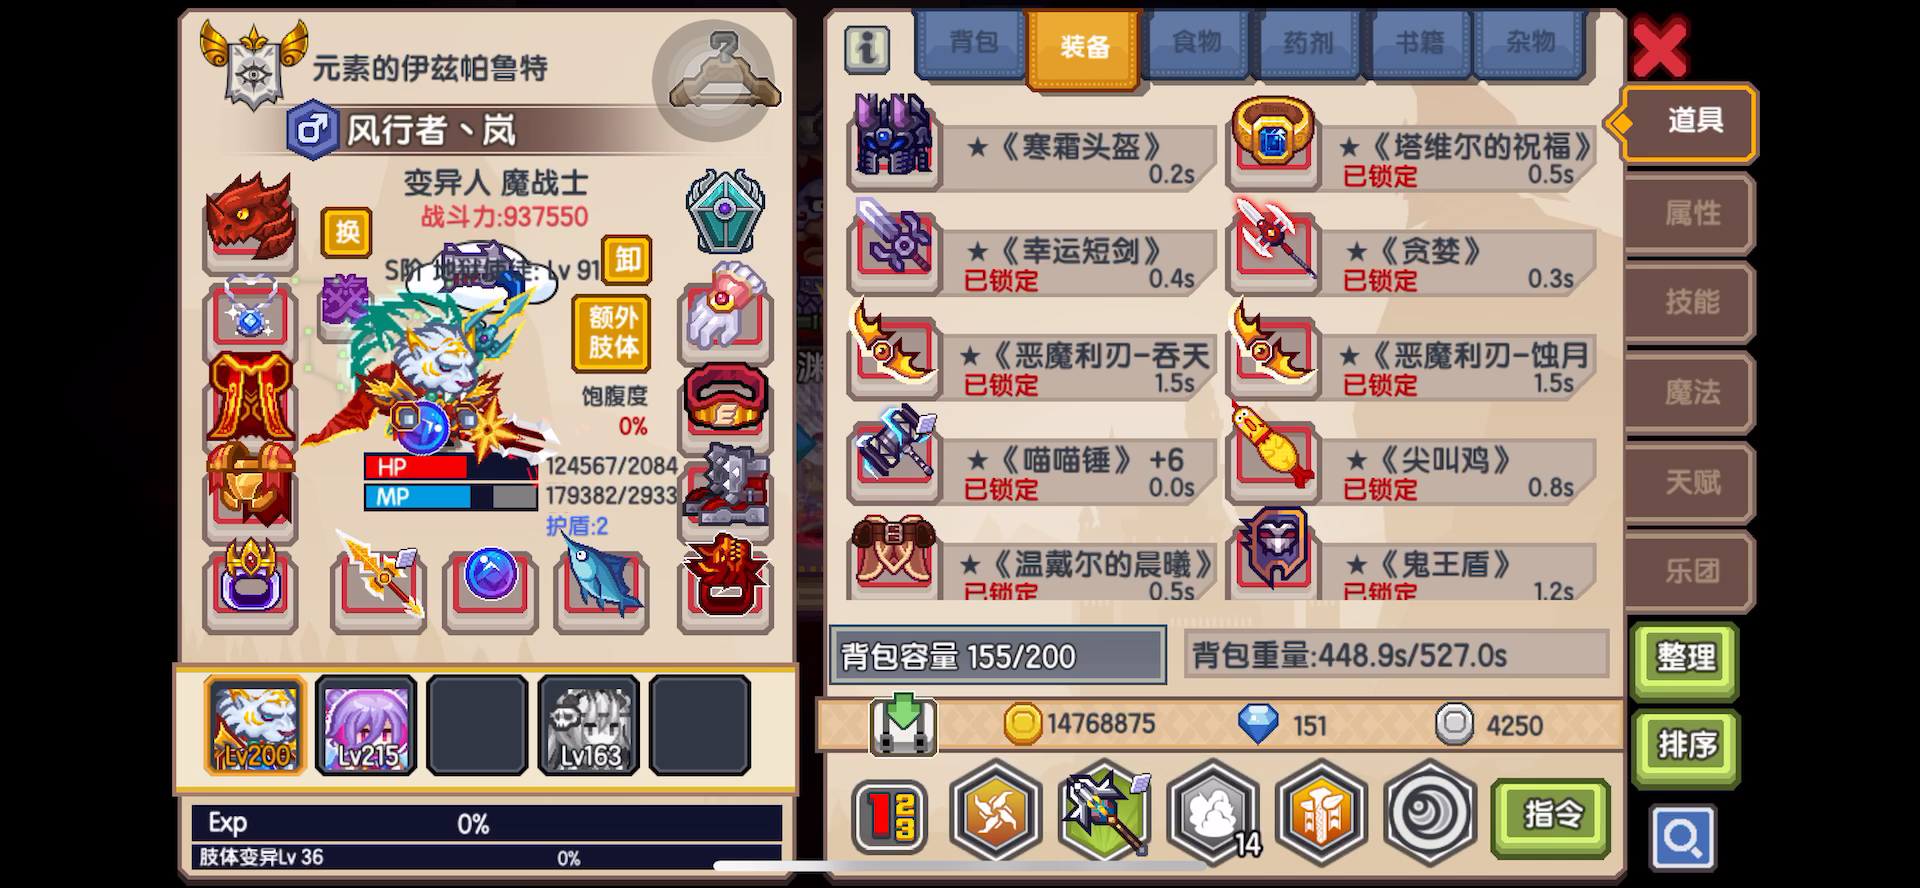1920x888 pixels.
Task: Select the 喵喵锤 +6 equipment entry
Action: click(x=1032, y=460)
